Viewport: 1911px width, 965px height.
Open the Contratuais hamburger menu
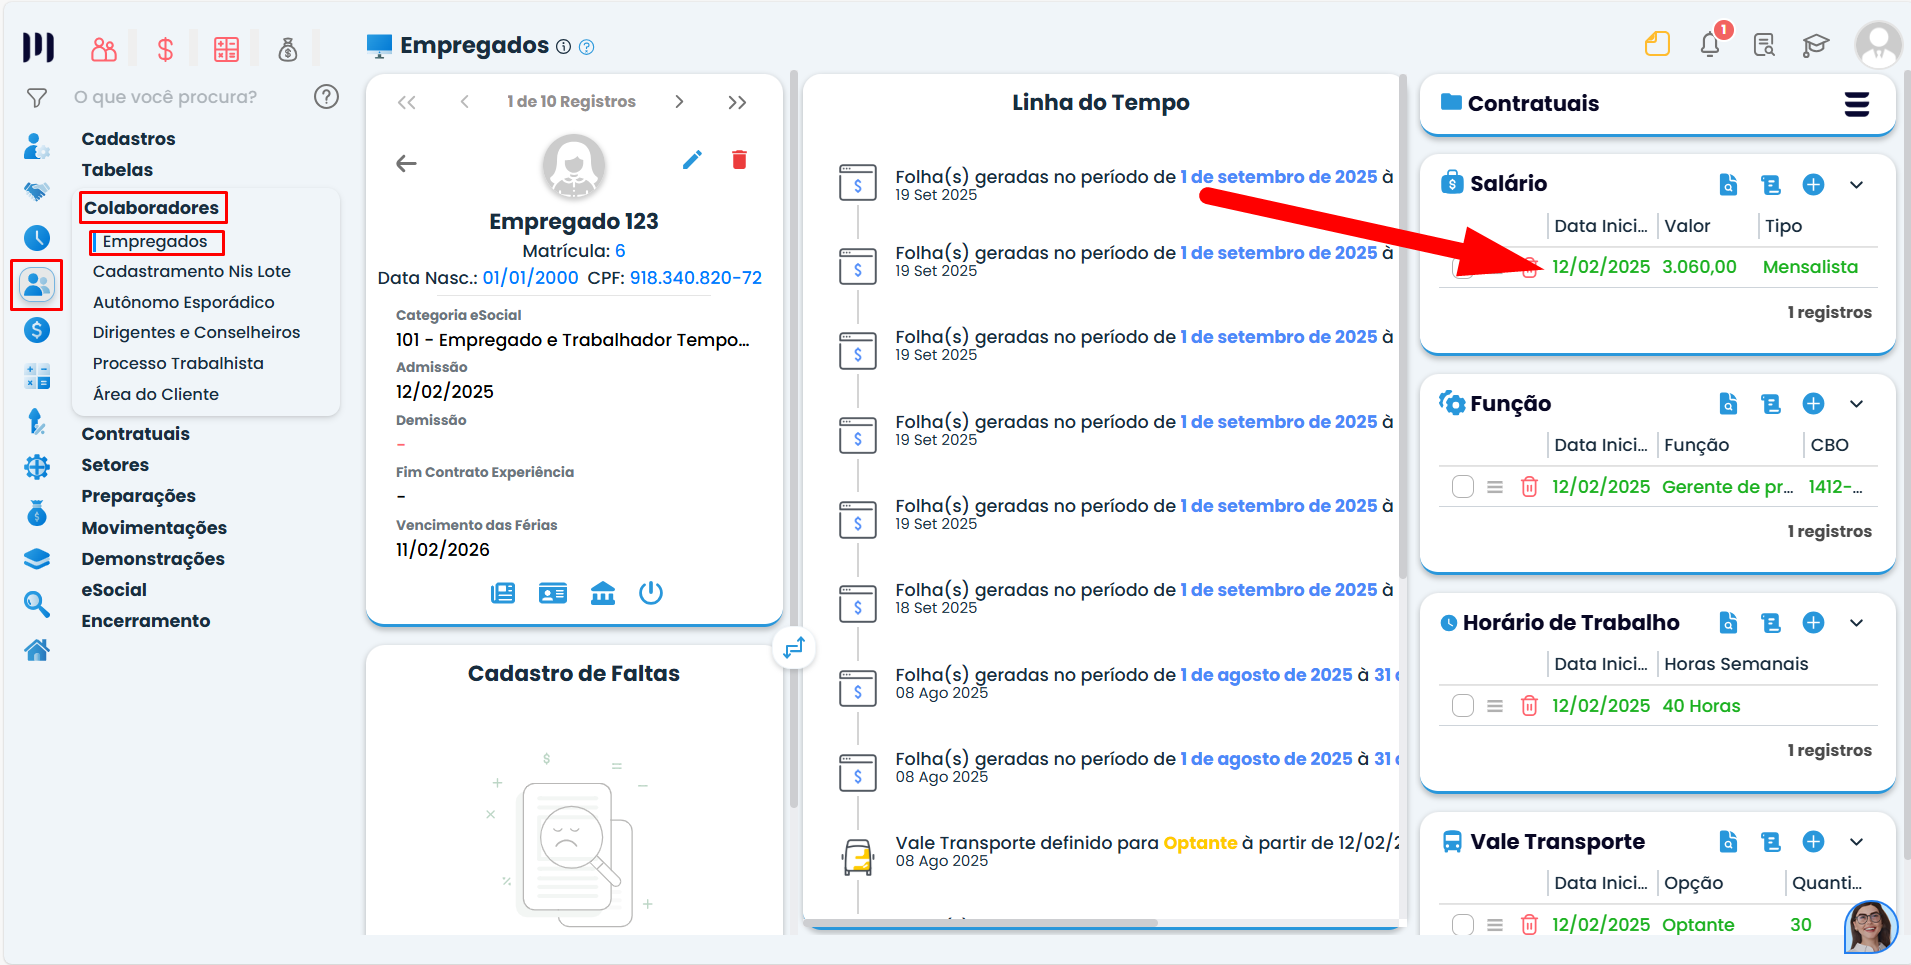point(1857,104)
